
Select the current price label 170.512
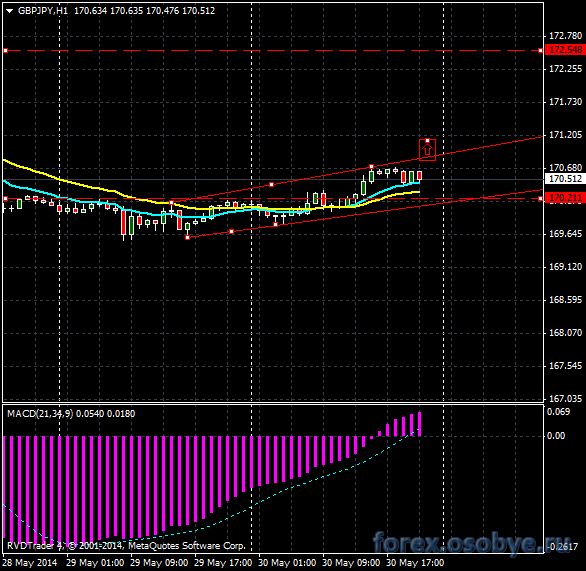[565, 179]
